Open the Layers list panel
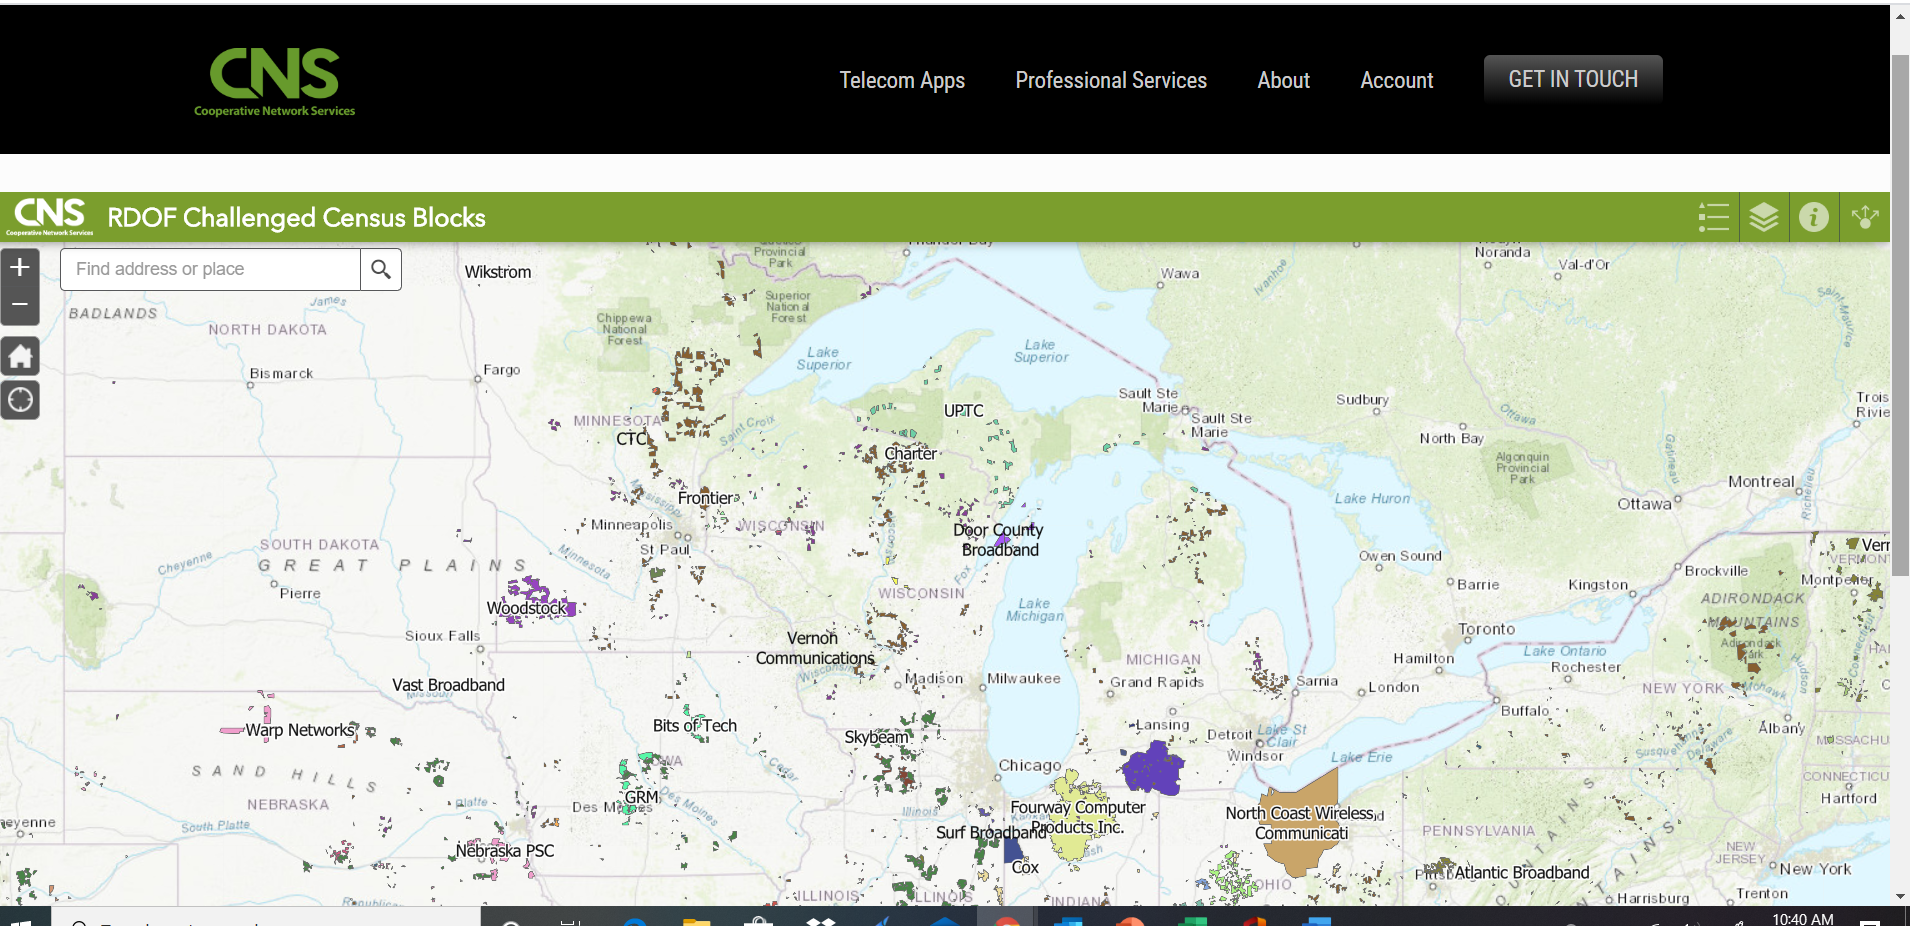The height and width of the screenshot is (926, 1910). [x=1764, y=217]
